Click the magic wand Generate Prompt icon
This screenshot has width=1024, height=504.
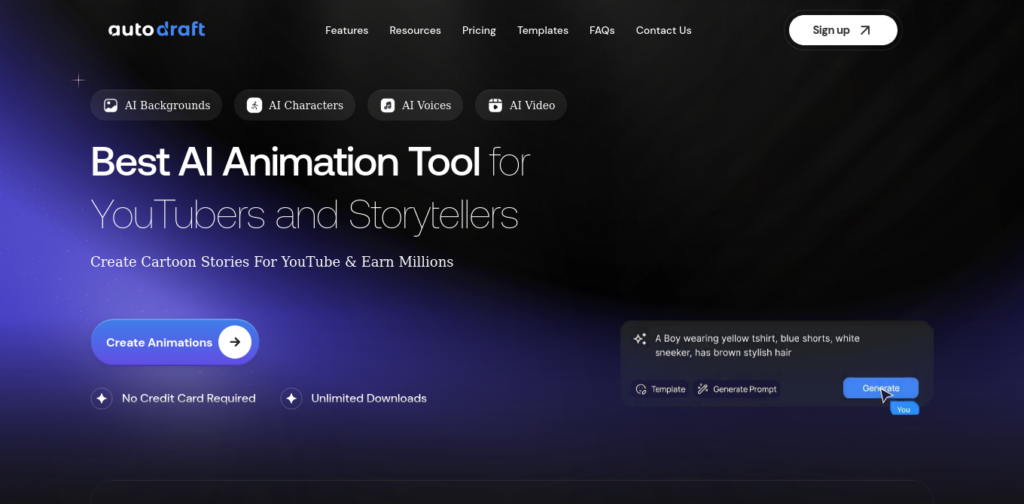coord(703,389)
